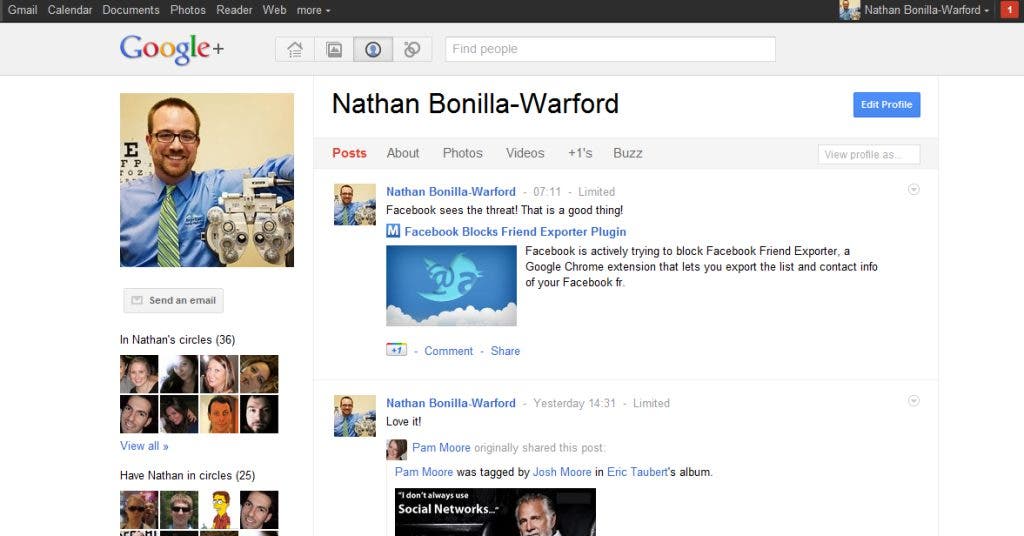Click the account avatar in the top bar
1024x536 pixels.
(x=850, y=10)
